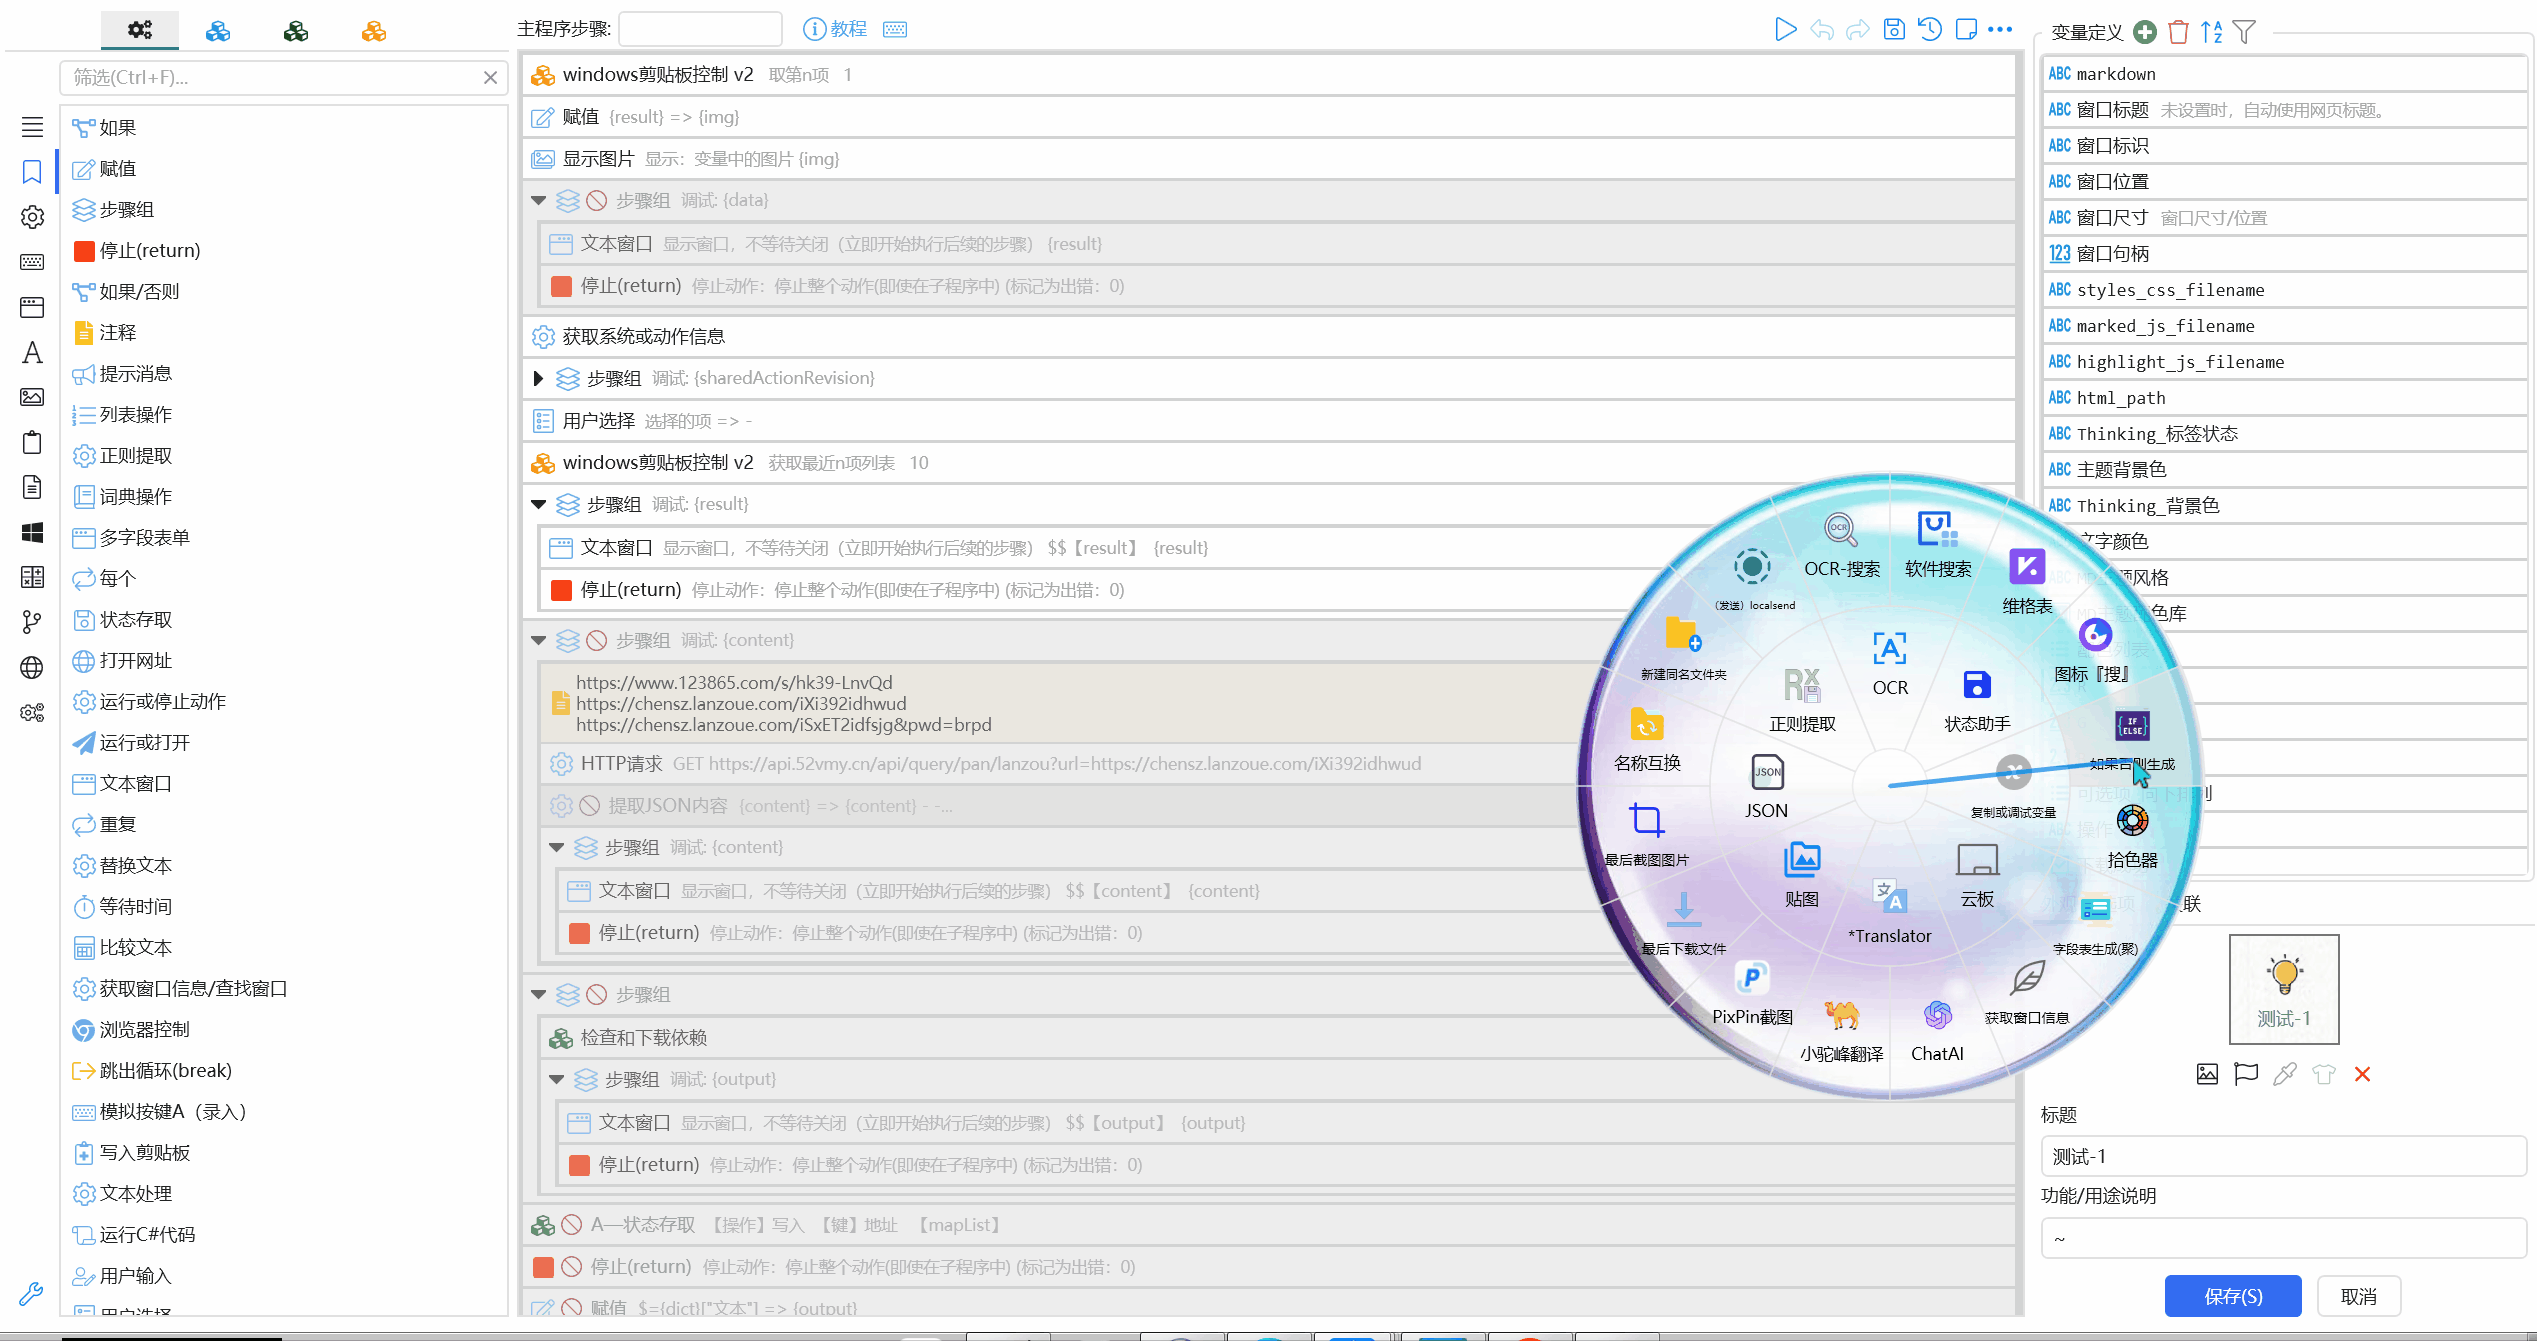Open the globe category in the left sidebar
2537x1341 pixels.
pyautogui.click(x=32, y=667)
